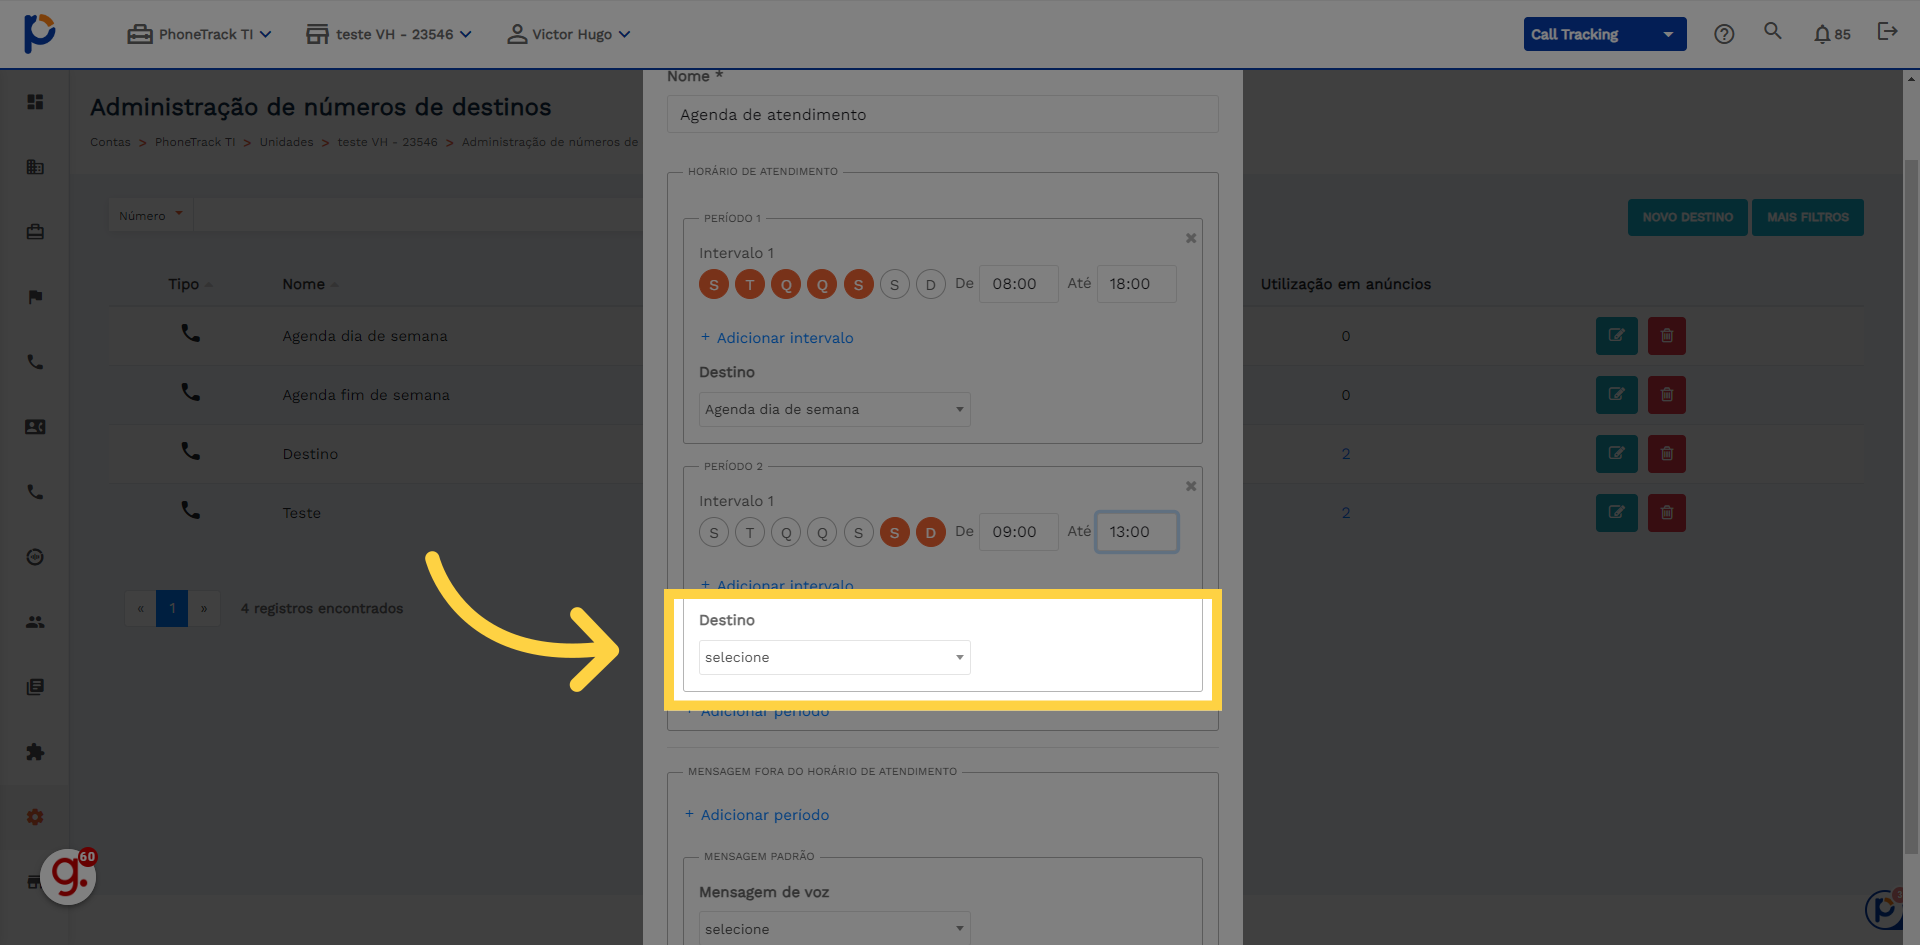Toggle the T day in Período 2

(x=750, y=532)
